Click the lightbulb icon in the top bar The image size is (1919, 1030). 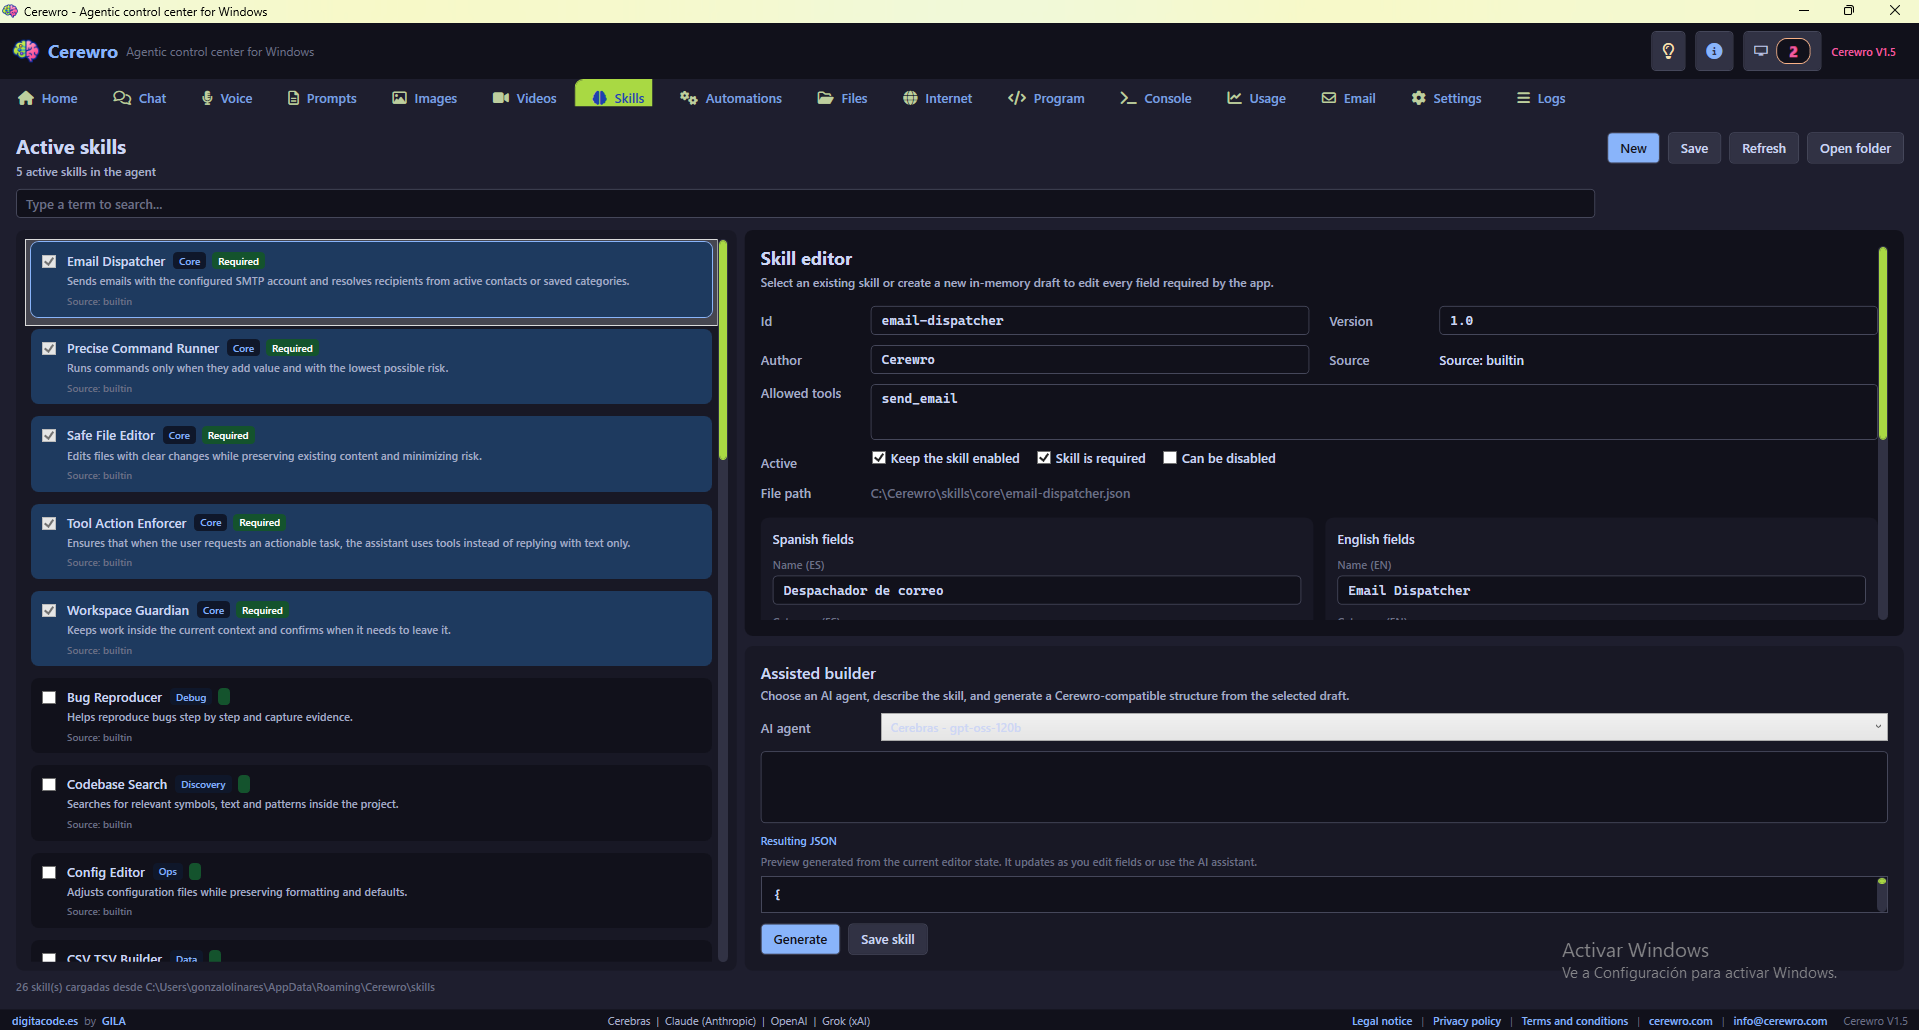(1667, 51)
